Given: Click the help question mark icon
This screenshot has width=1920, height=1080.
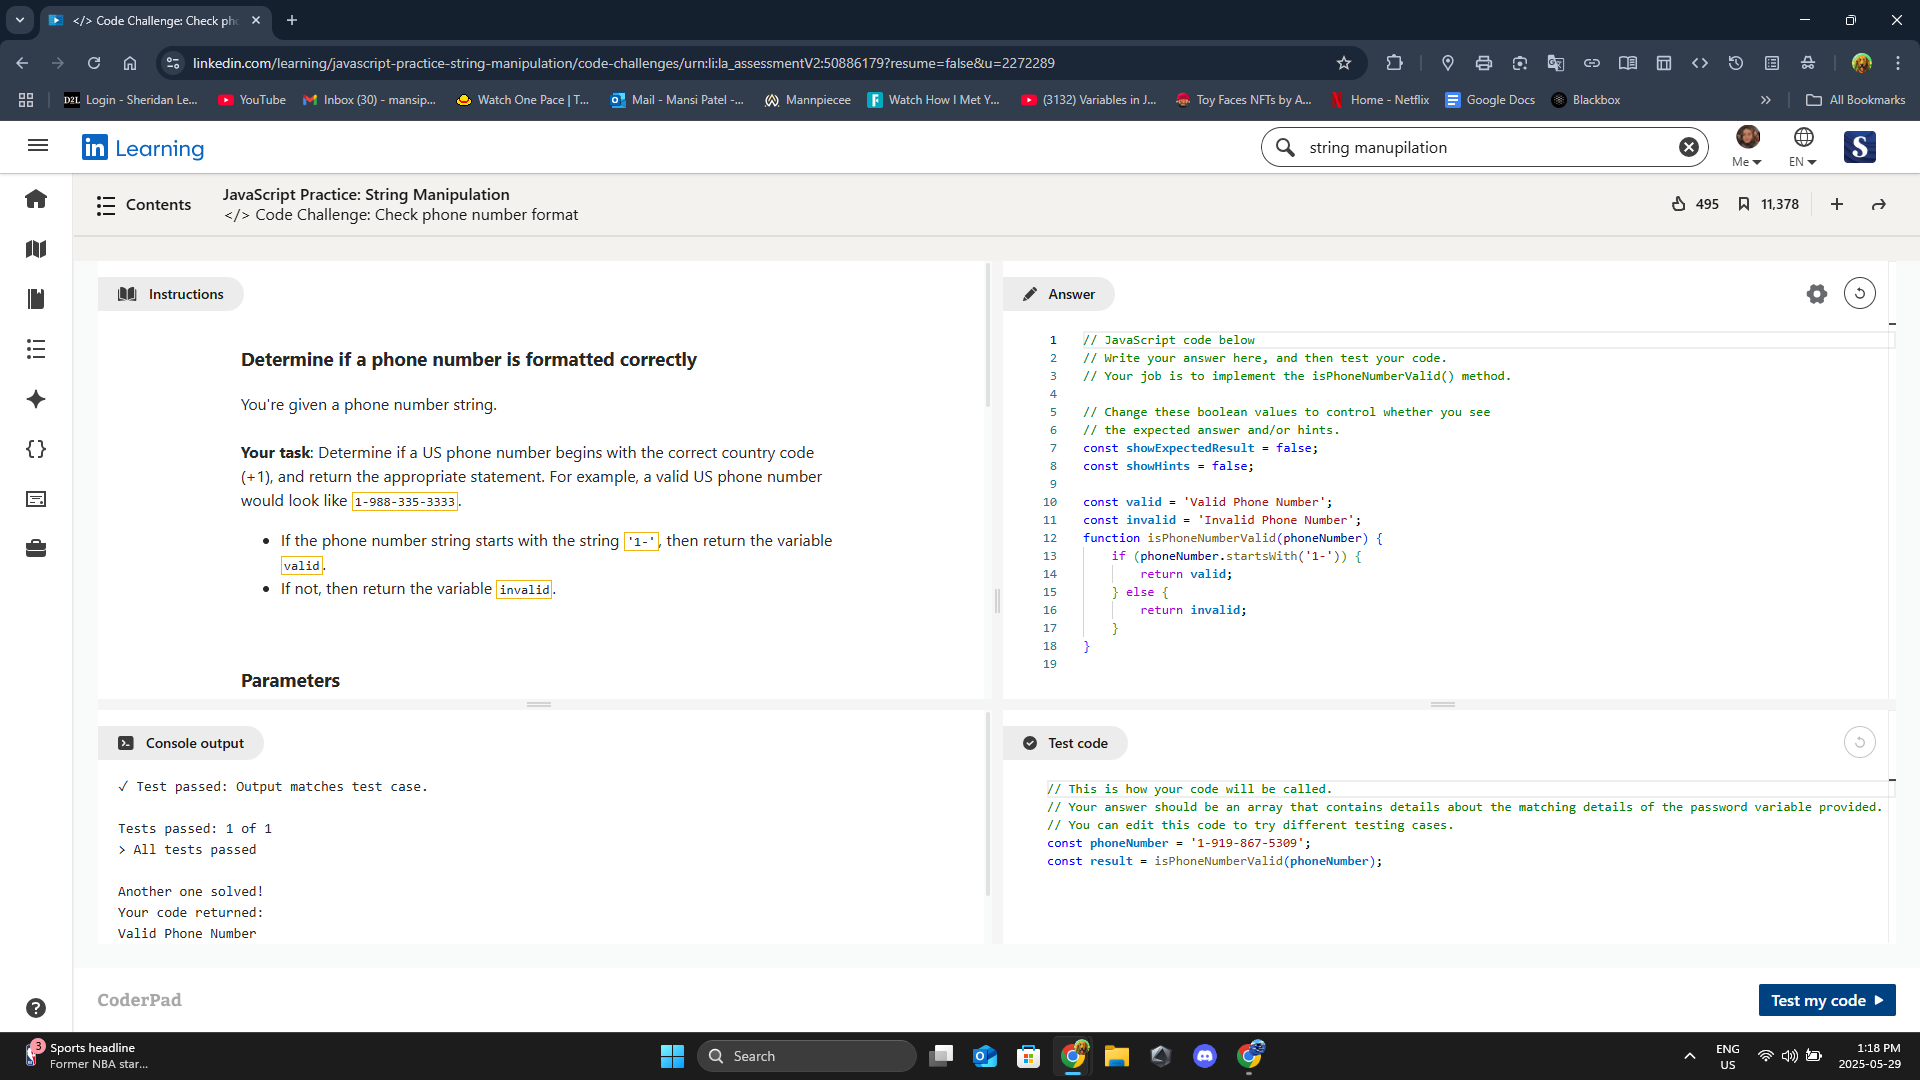Looking at the screenshot, I should (x=36, y=1008).
